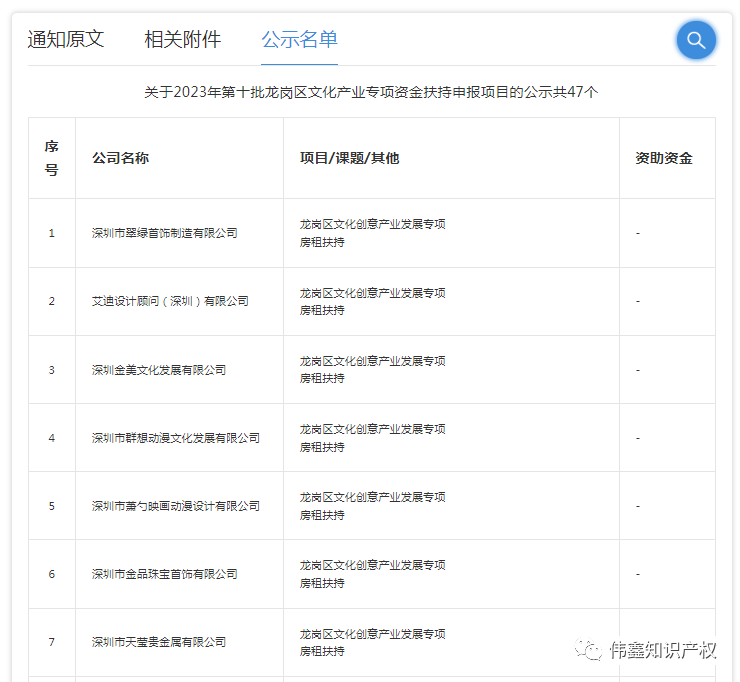Click funding dash in 翠绿首饰 row
Image resolution: width=740 pixels, height=682 pixels.
click(x=638, y=233)
